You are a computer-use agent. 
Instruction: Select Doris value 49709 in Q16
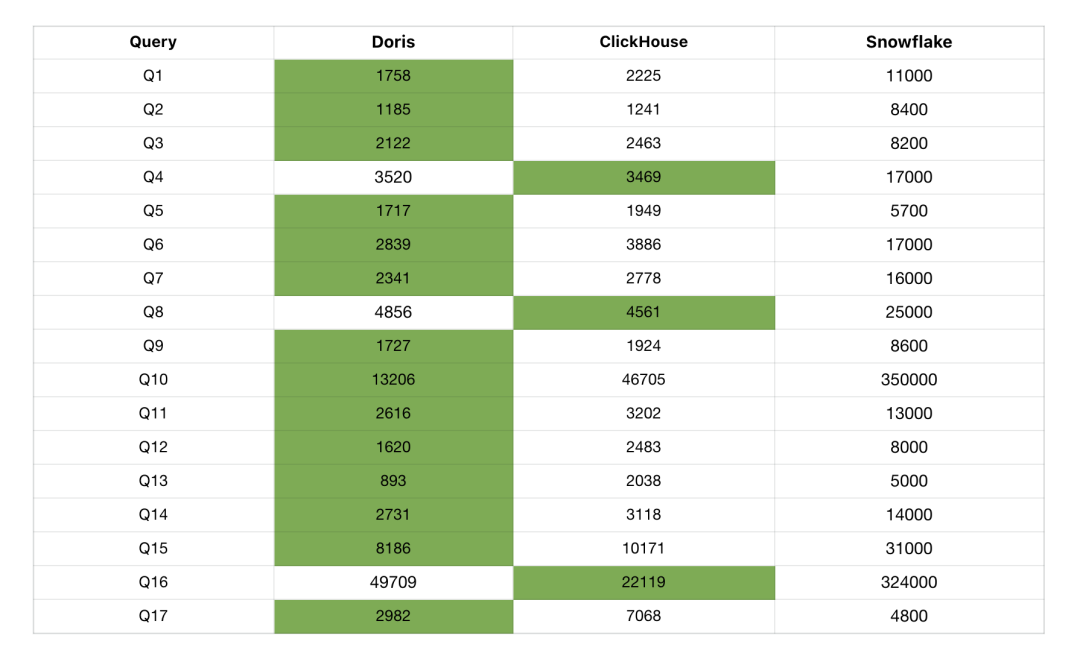[393, 582]
